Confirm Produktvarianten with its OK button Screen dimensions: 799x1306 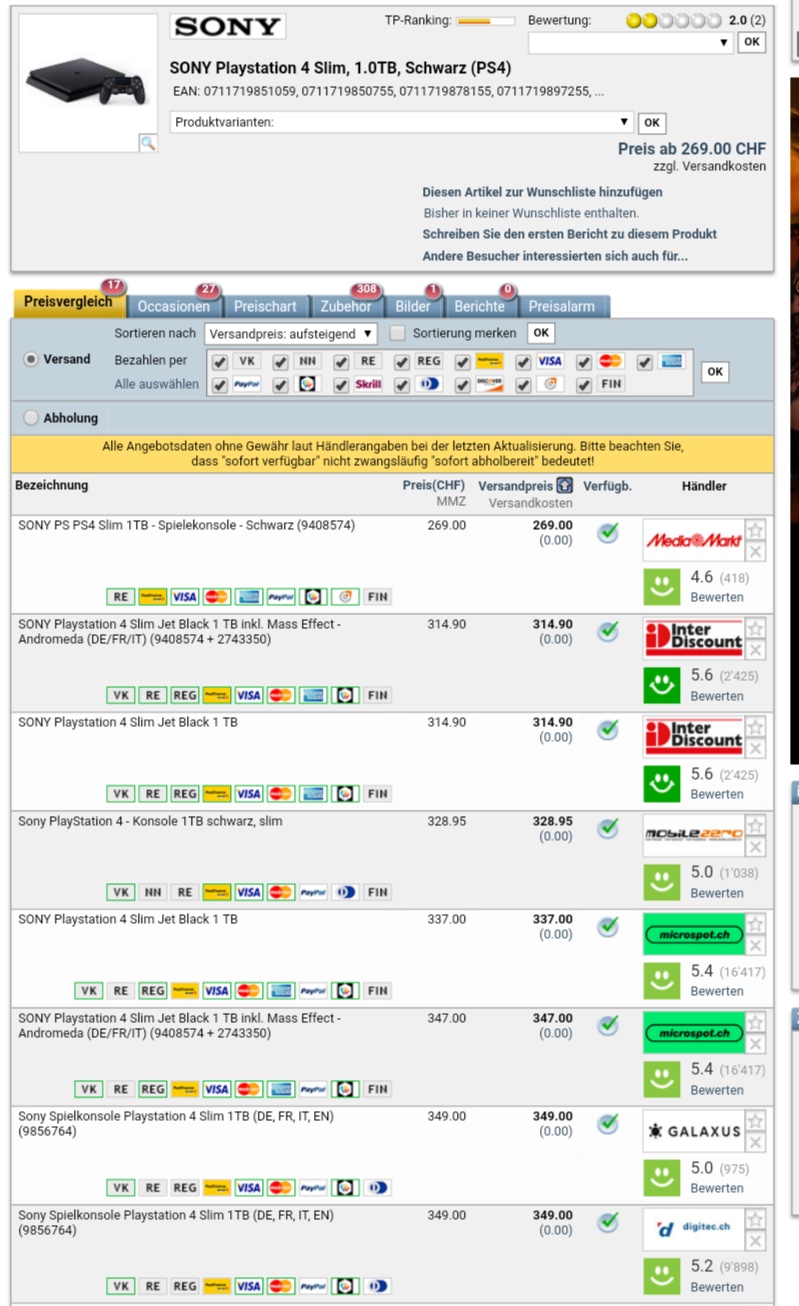[x=652, y=123]
